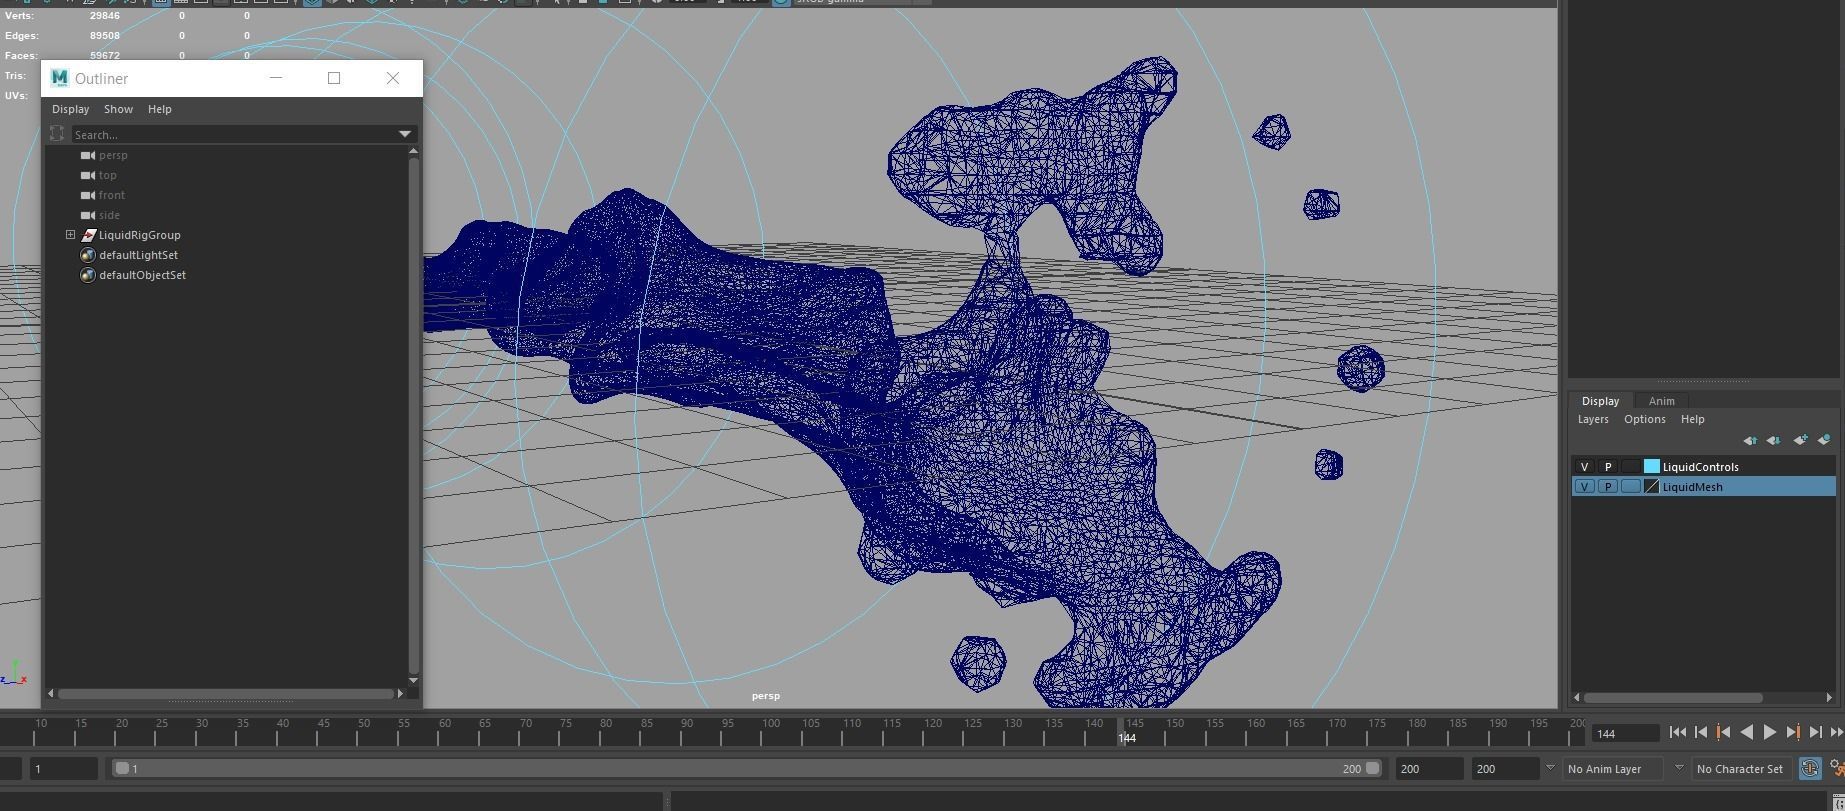Select the persp camera in Outliner
This screenshot has height=811, width=1845.
pos(113,155)
